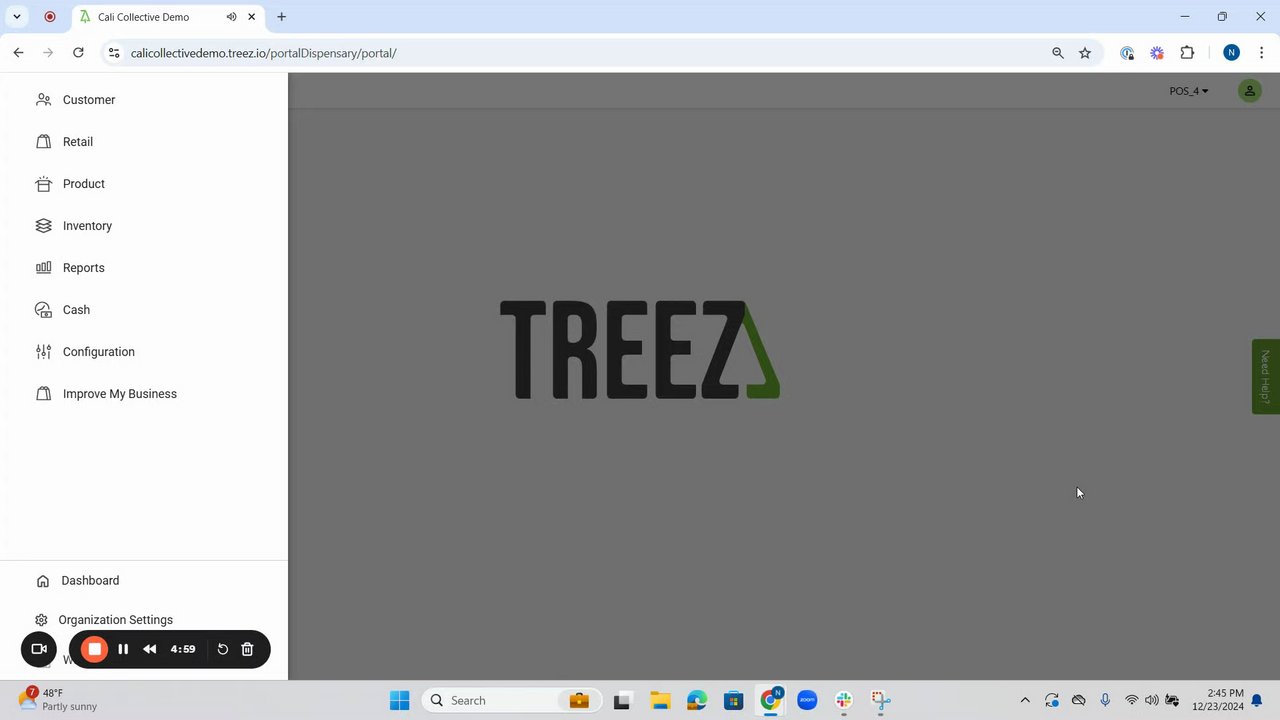Open Wi-Fi network settings in tray
This screenshot has width=1280, height=720.
click(1132, 700)
